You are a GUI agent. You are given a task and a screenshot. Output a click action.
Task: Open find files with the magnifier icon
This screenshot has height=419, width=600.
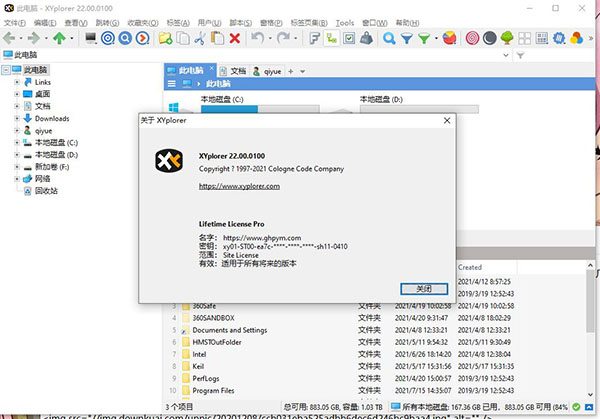[389, 38]
